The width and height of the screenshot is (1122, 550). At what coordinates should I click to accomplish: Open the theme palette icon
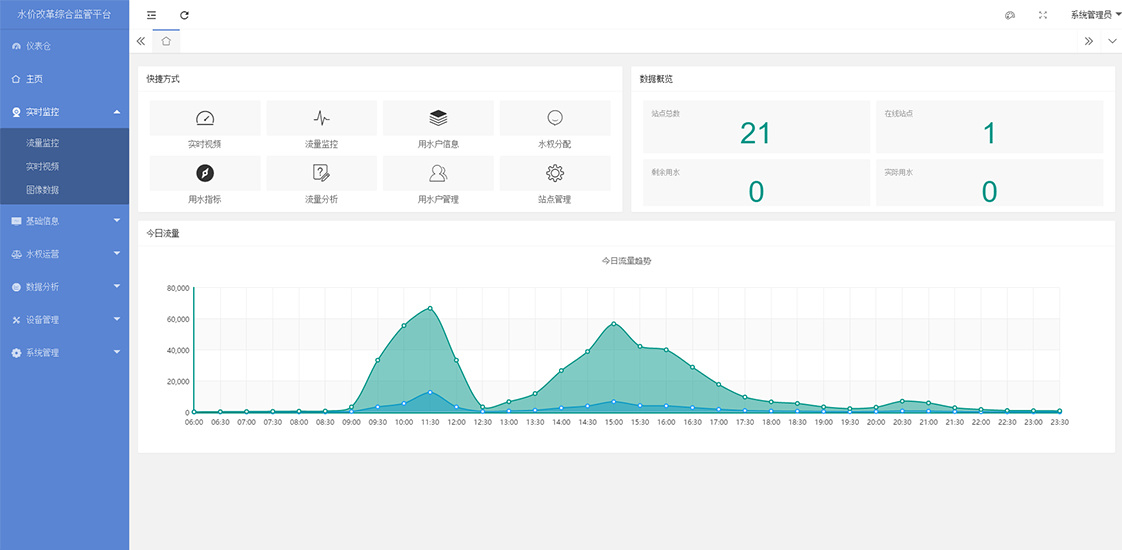tap(1010, 15)
